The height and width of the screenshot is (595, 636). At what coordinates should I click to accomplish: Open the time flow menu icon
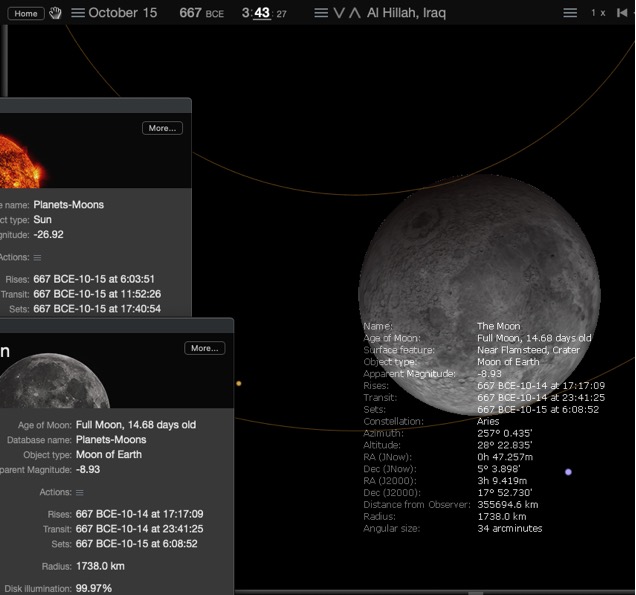coord(570,13)
